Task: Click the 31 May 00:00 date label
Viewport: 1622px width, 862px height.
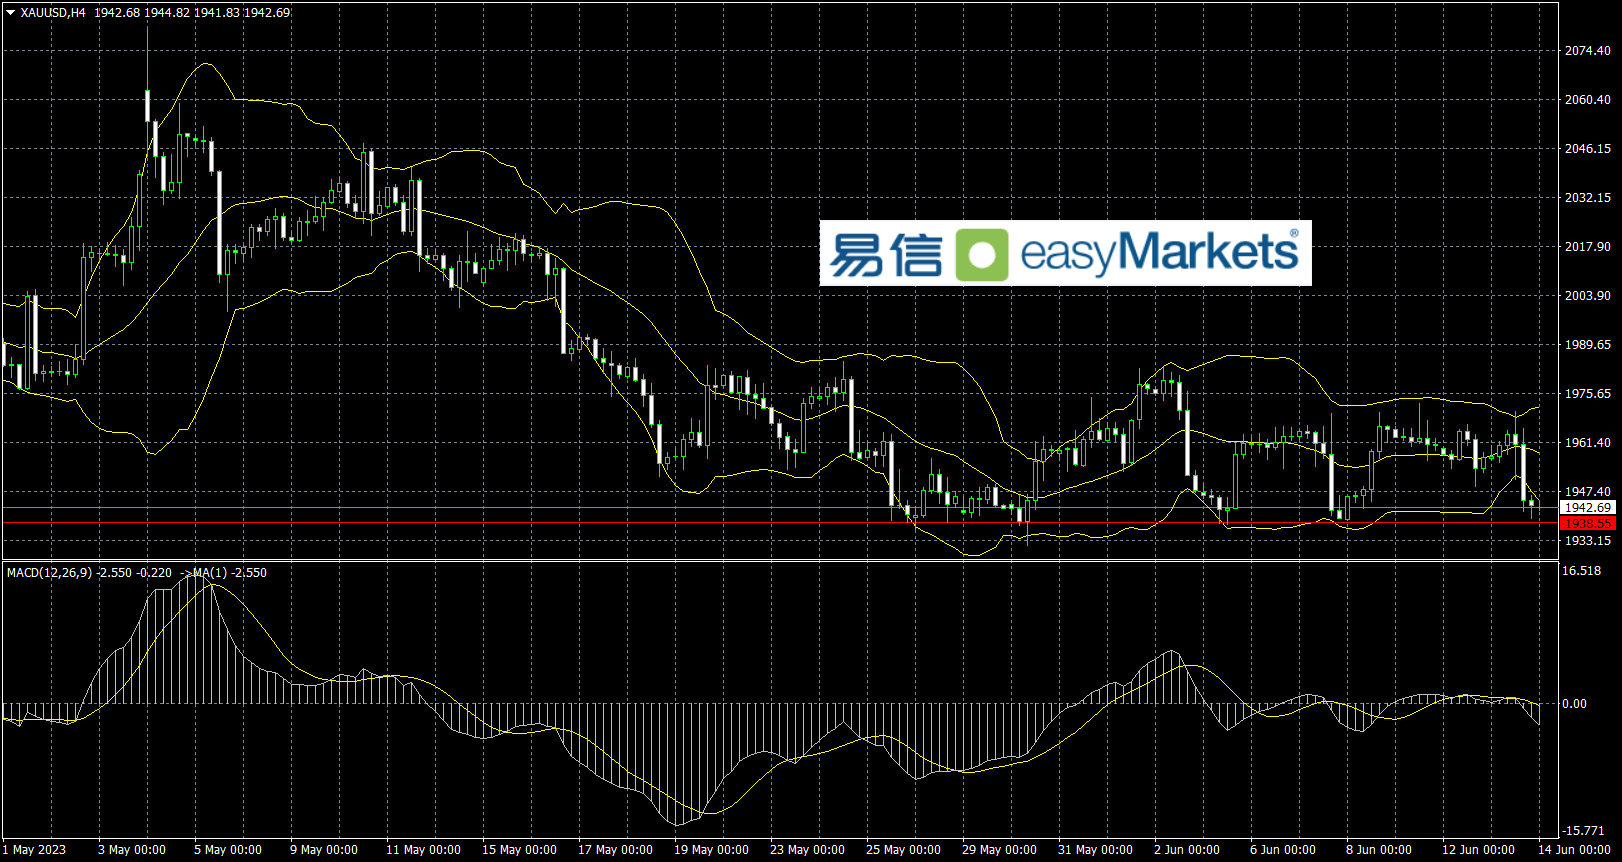Action: click(x=1096, y=850)
